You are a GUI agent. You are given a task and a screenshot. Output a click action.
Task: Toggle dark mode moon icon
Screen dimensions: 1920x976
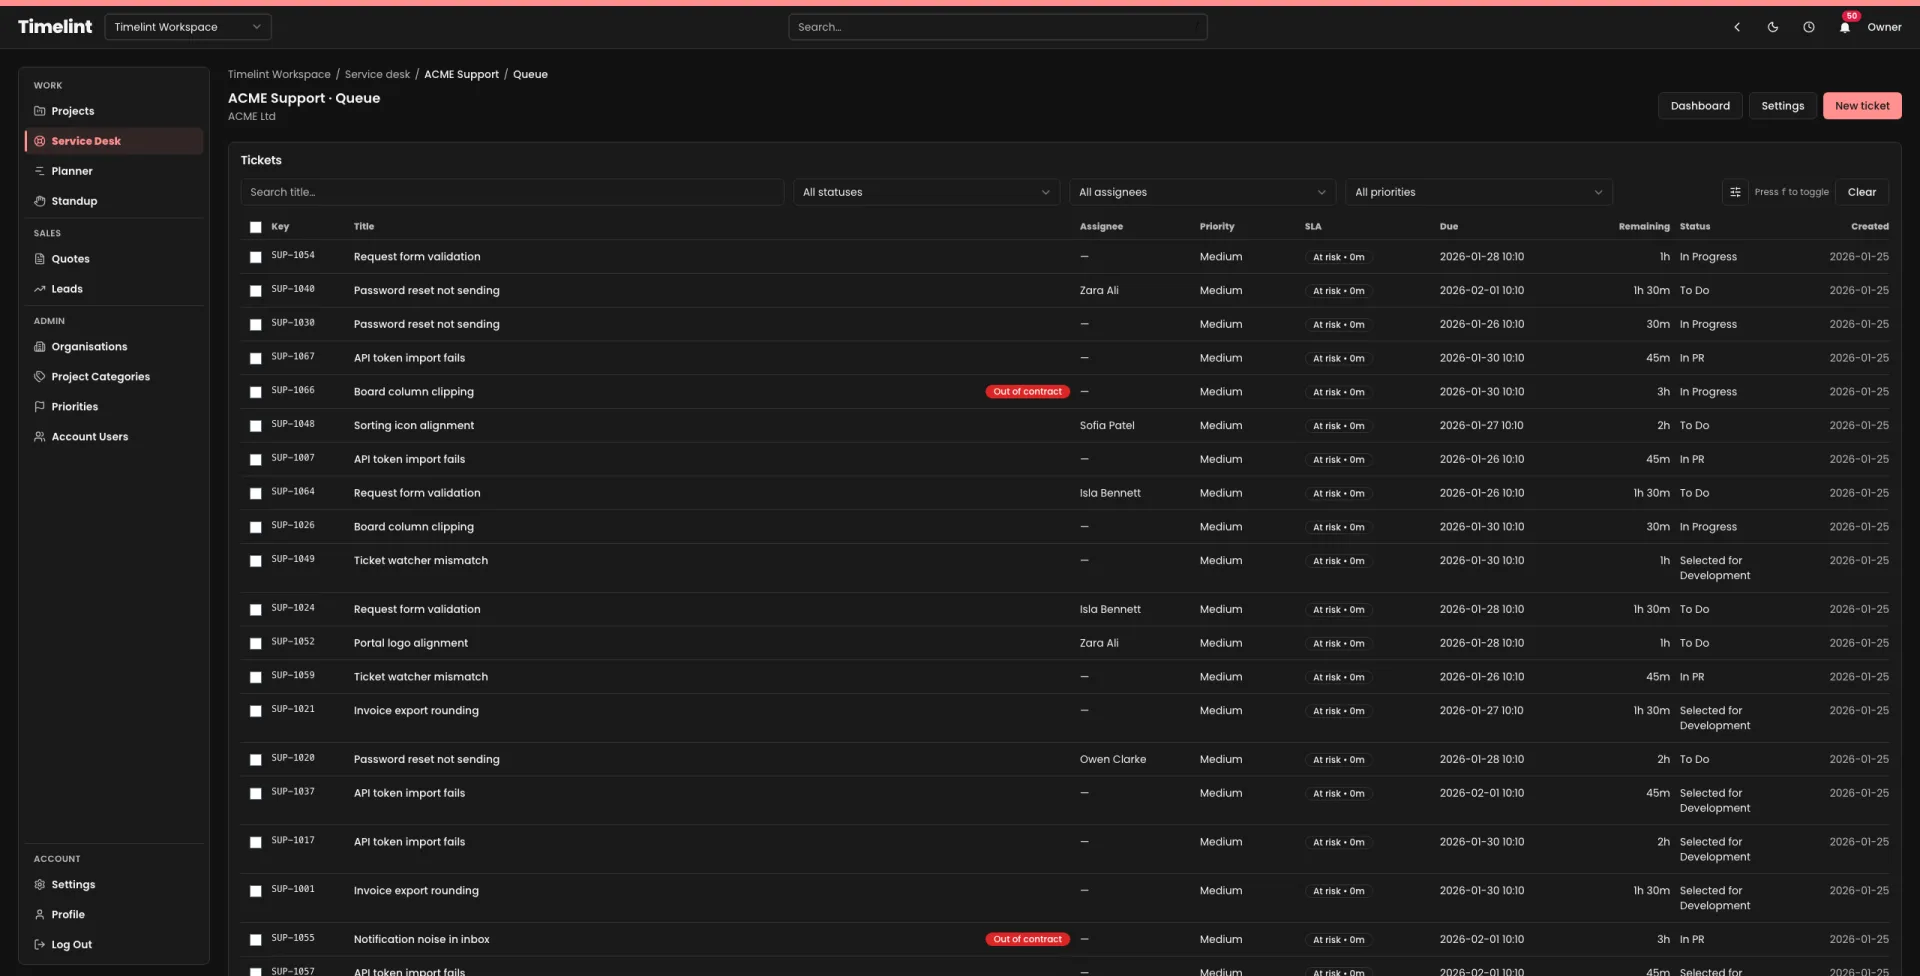coord(1772,28)
